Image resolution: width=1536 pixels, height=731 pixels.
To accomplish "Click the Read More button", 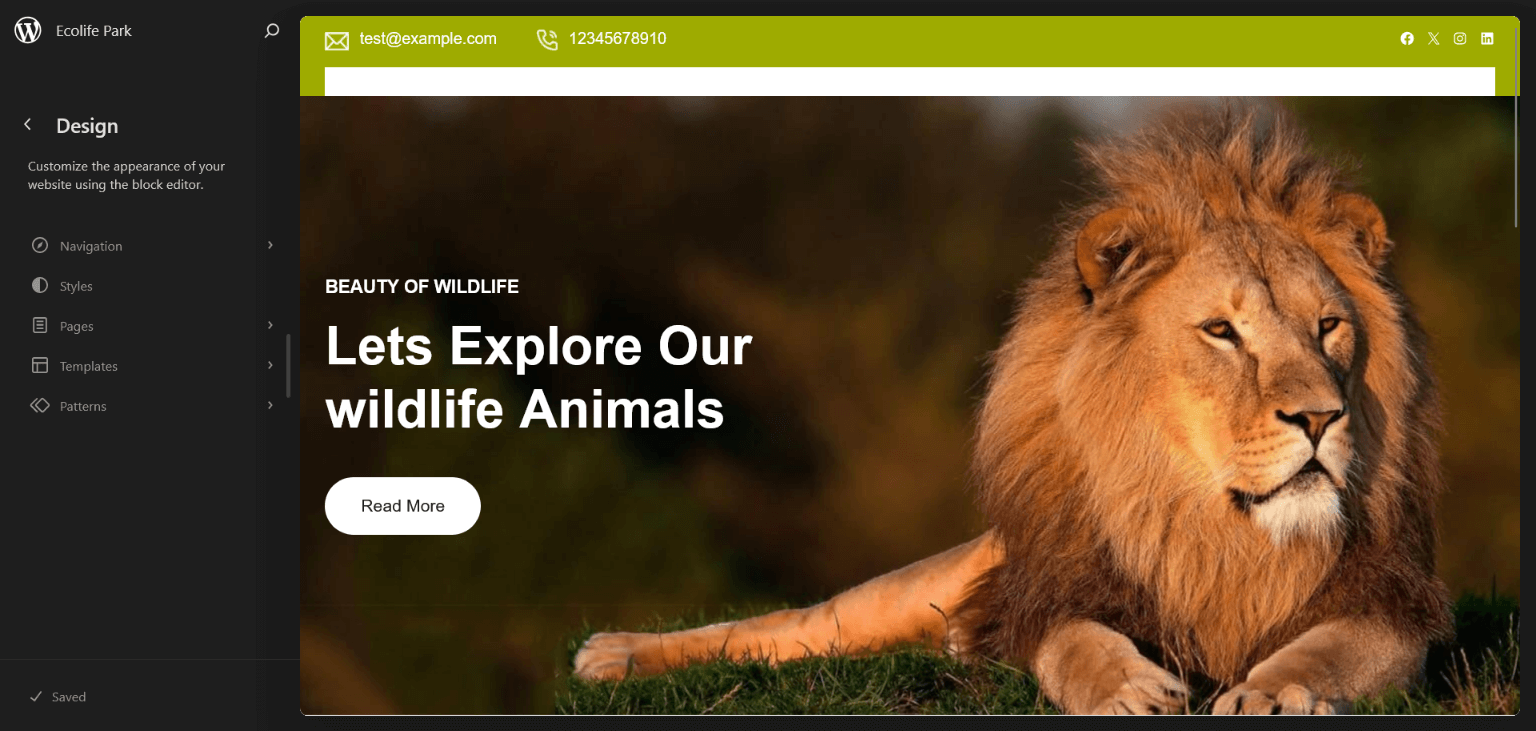I will 403,506.
